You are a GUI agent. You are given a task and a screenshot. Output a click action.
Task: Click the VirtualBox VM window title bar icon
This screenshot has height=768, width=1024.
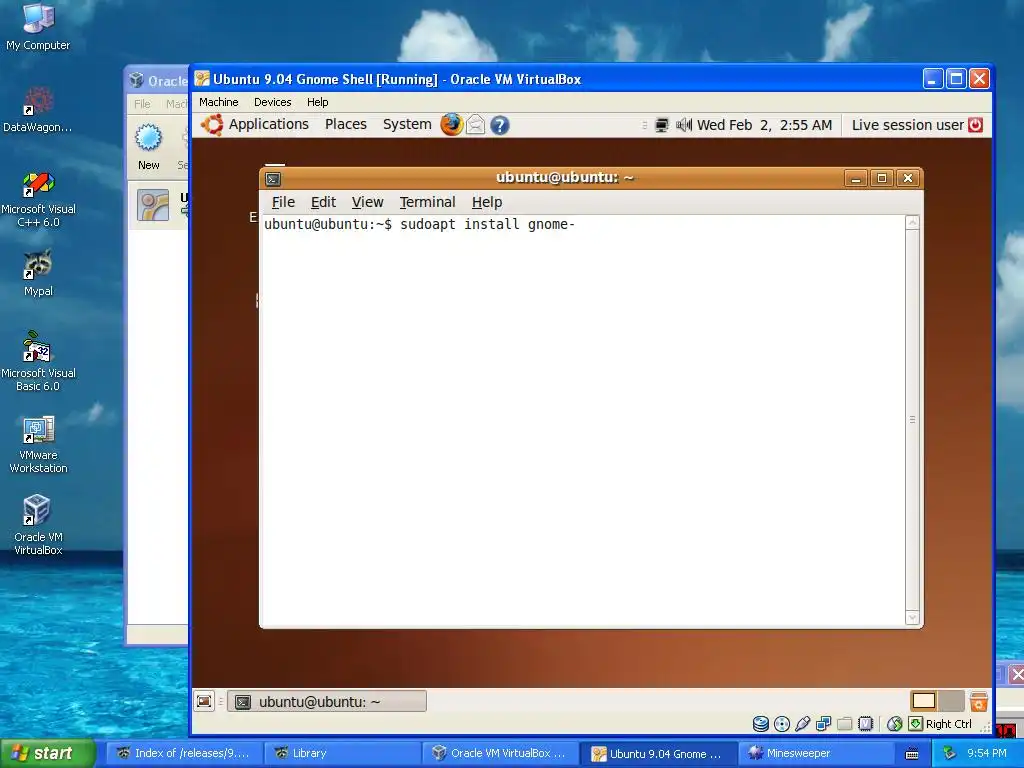coord(202,79)
